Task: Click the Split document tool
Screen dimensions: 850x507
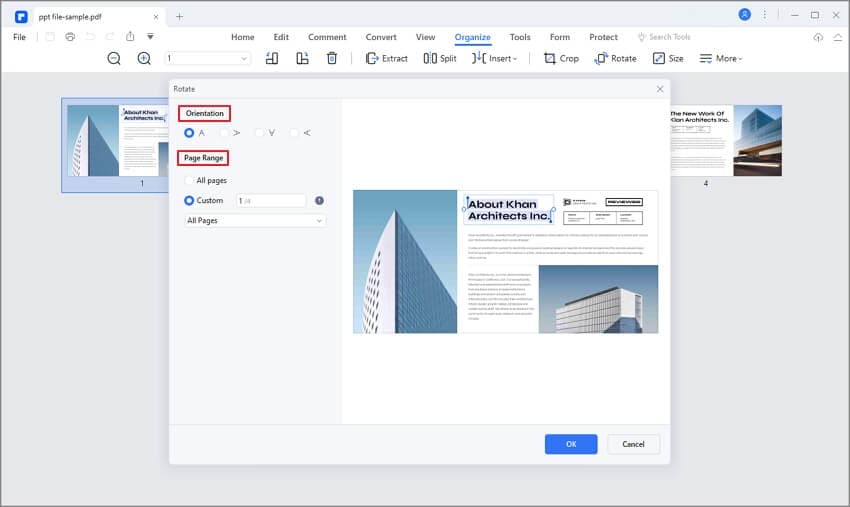Action: pos(440,58)
